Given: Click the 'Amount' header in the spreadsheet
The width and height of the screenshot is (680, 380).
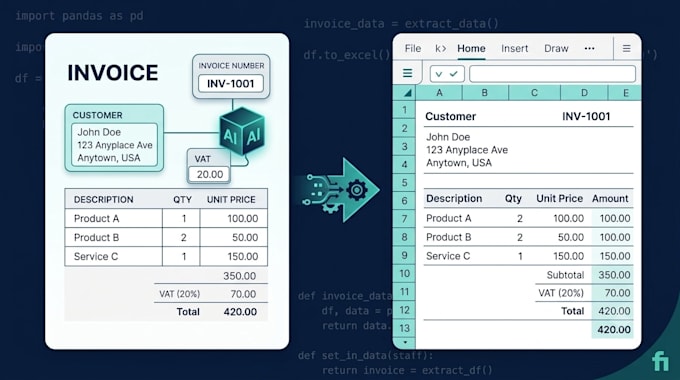Looking at the screenshot, I should click(610, 199).
